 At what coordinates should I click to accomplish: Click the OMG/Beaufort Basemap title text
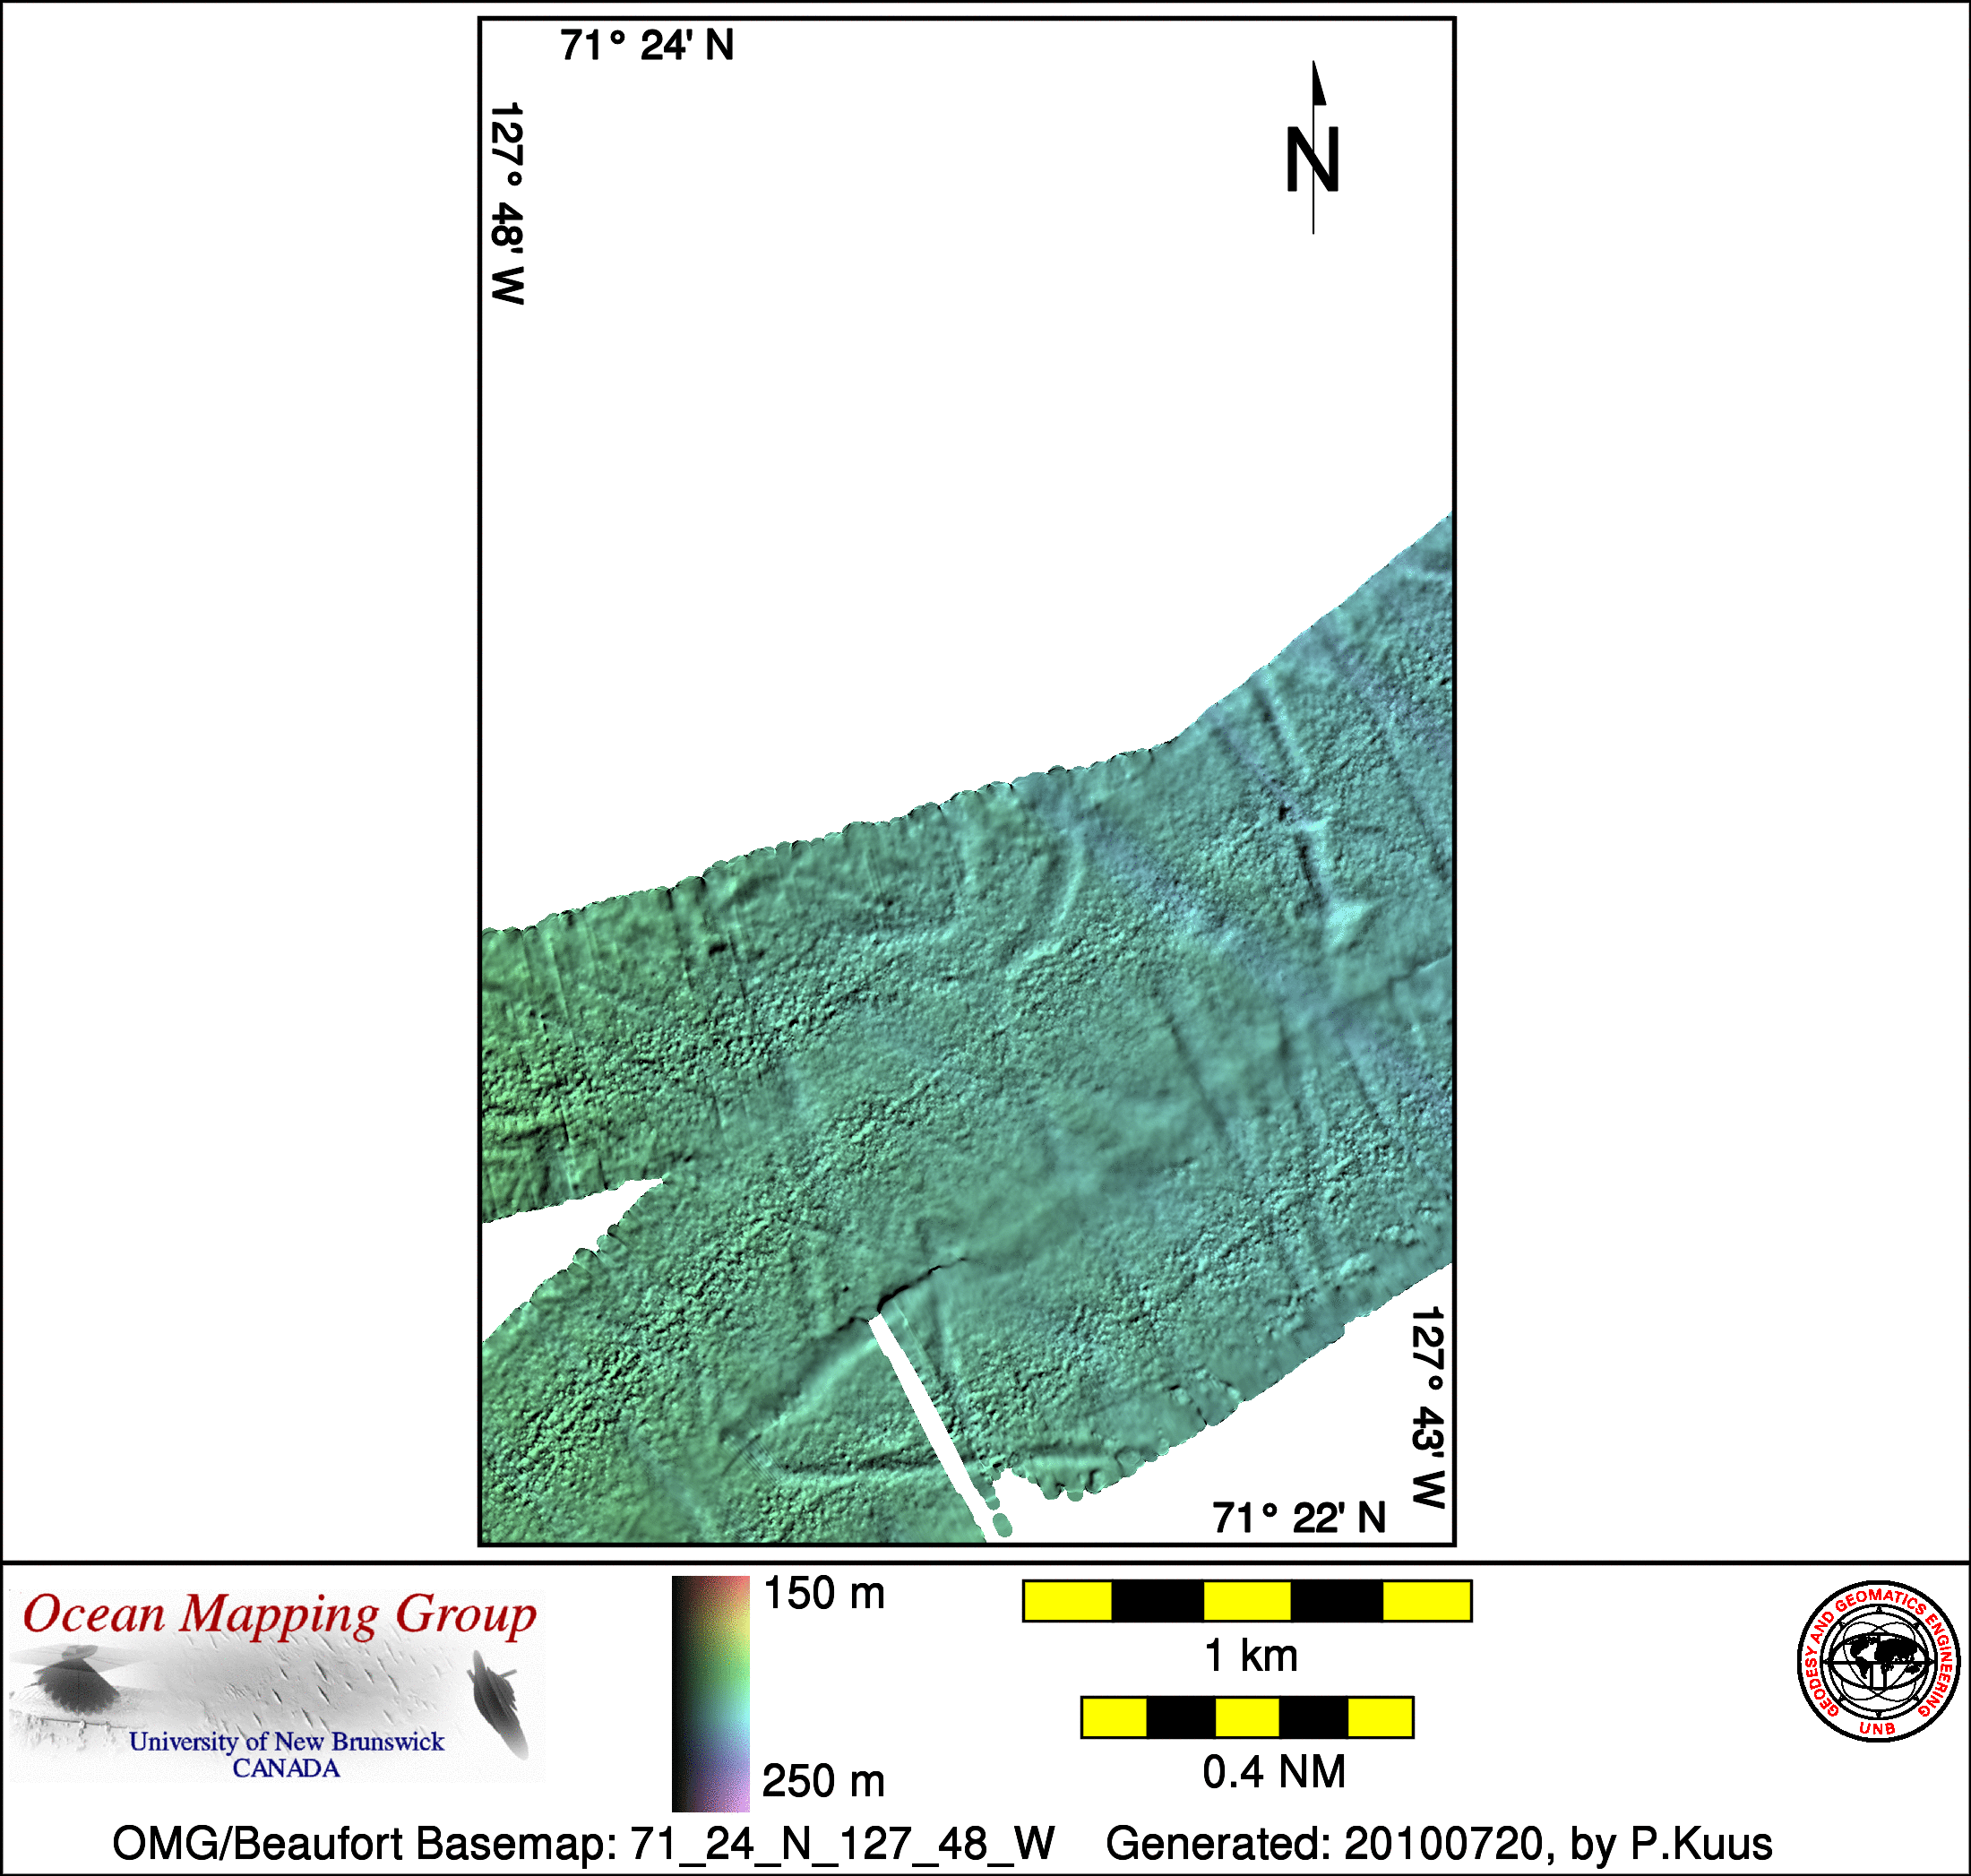[x=583, y=1843]
